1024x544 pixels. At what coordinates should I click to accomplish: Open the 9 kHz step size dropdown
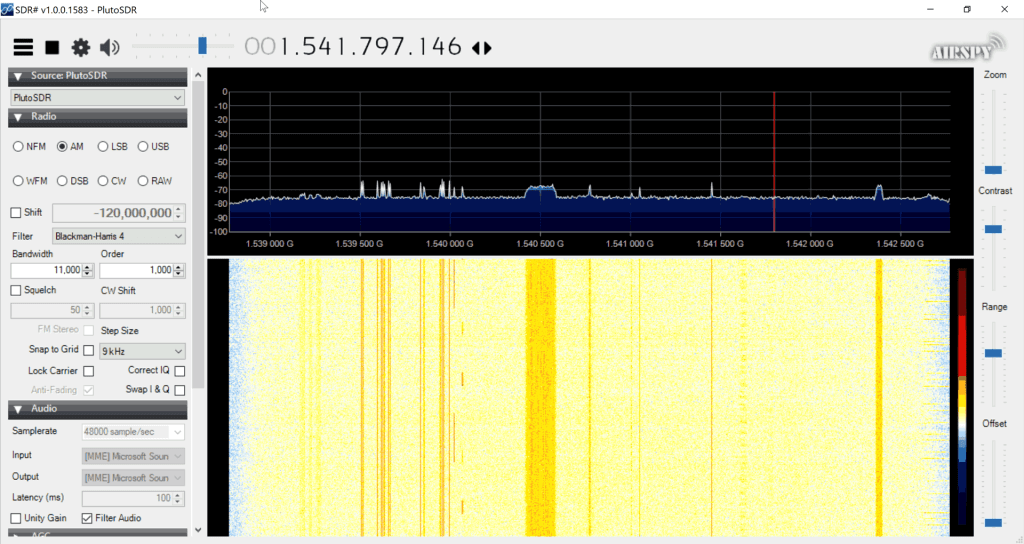(x=143, y=351)
